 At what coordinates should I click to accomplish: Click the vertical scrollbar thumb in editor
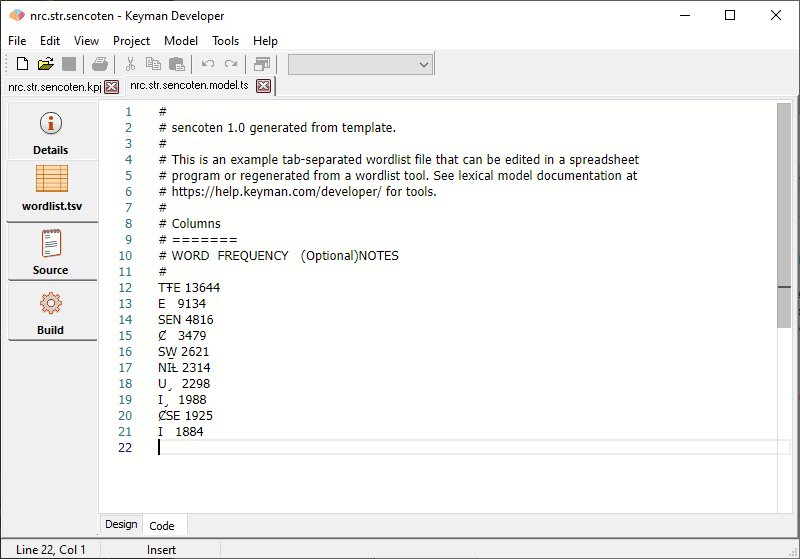[784, 215]
